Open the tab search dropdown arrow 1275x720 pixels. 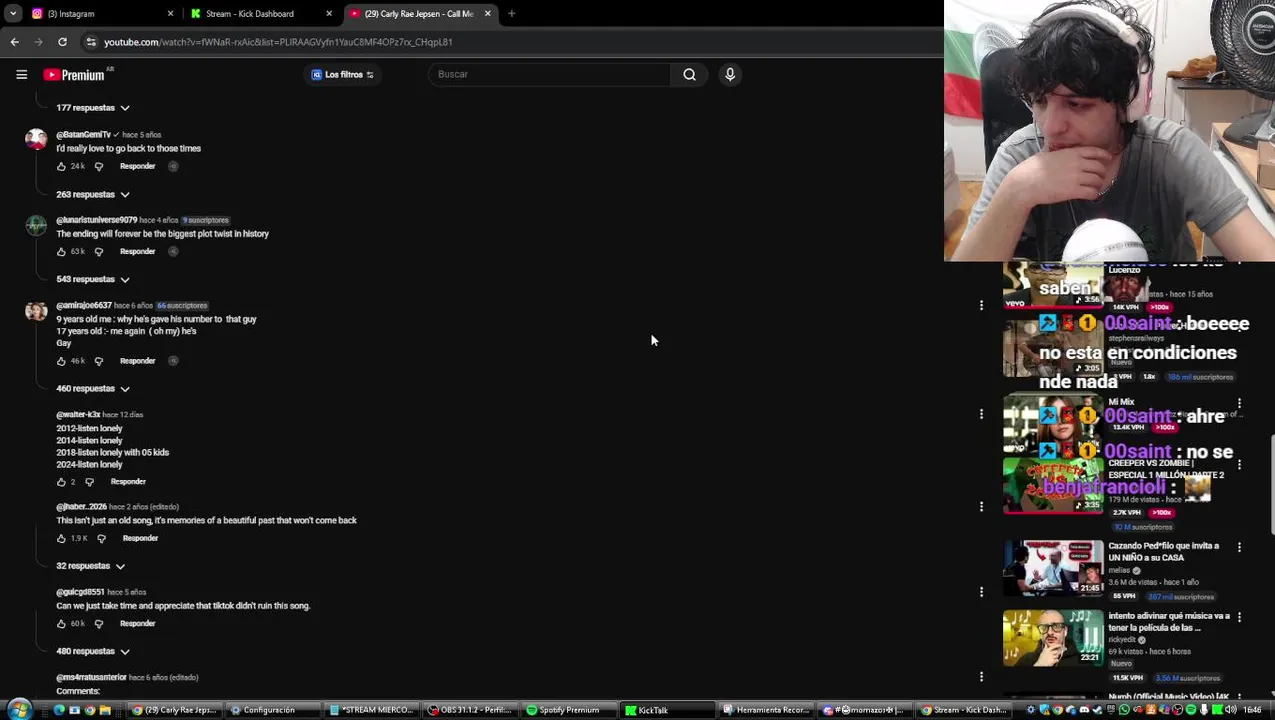12,14
